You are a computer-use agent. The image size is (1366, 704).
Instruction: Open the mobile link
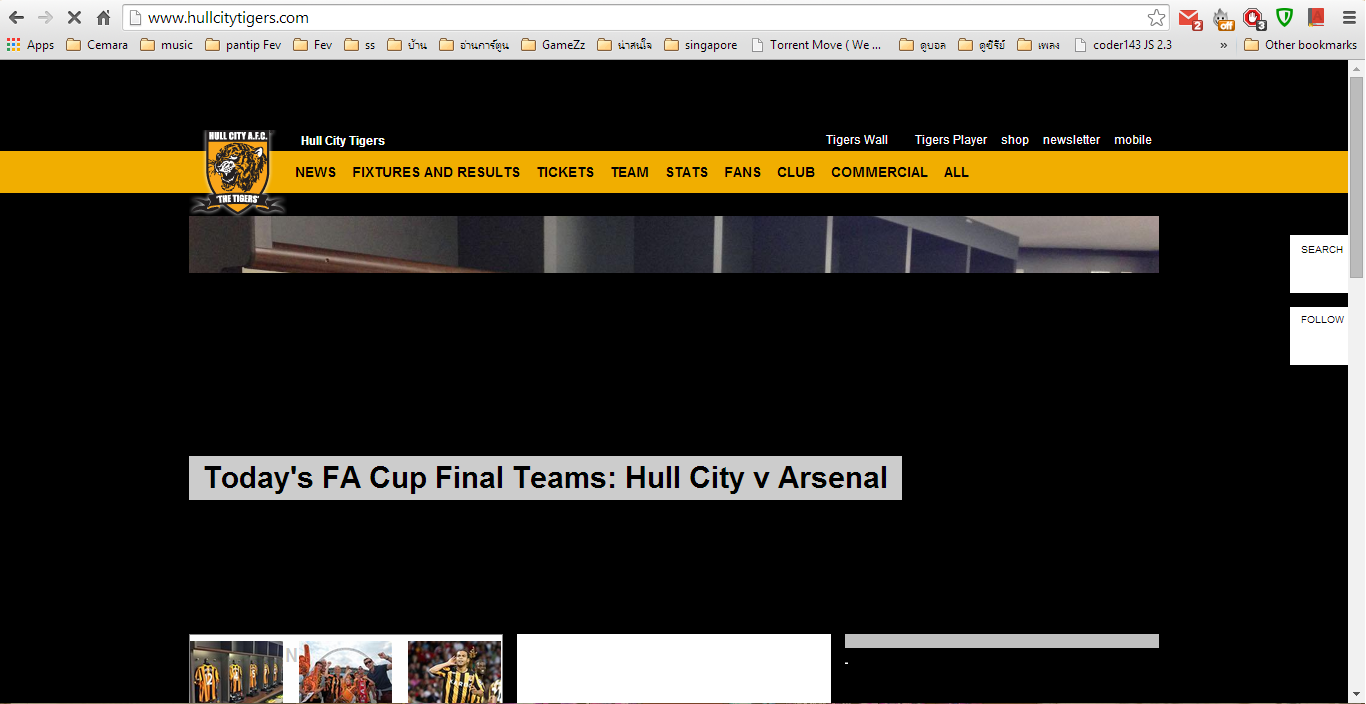1133,140
